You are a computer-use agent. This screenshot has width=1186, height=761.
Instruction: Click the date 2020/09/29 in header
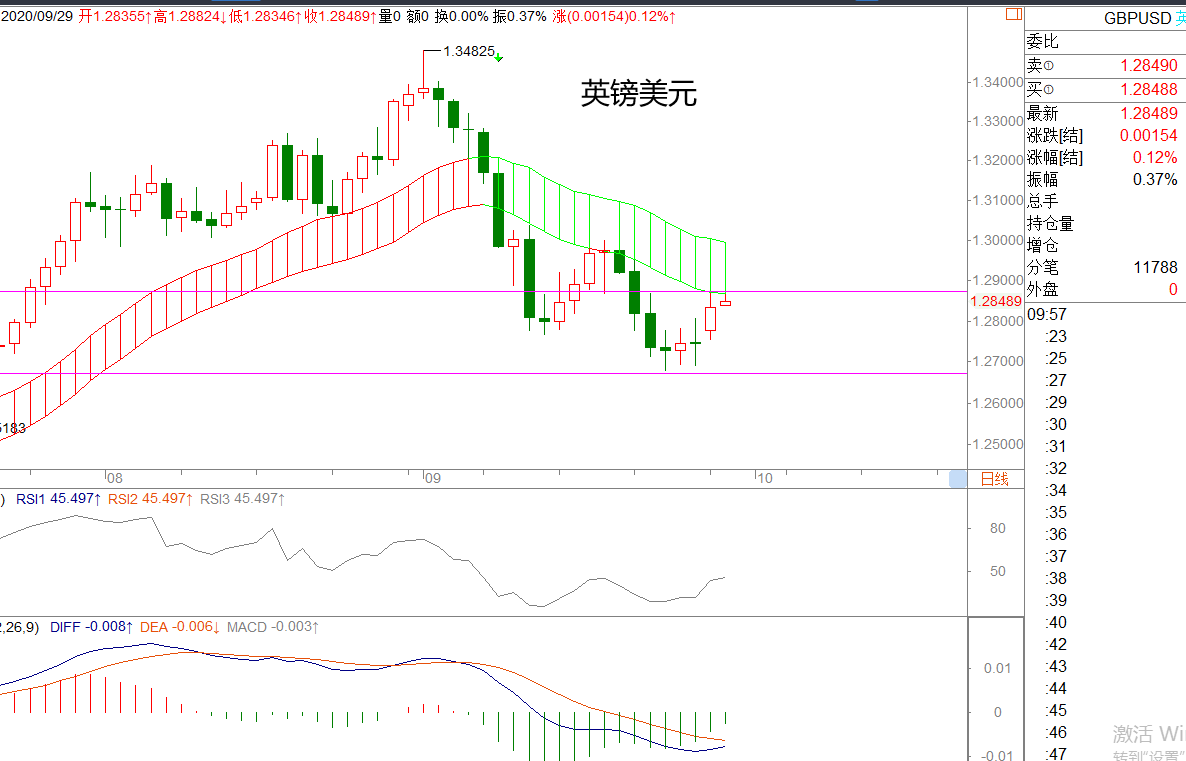pyautogui.click(x=37, y=16)
